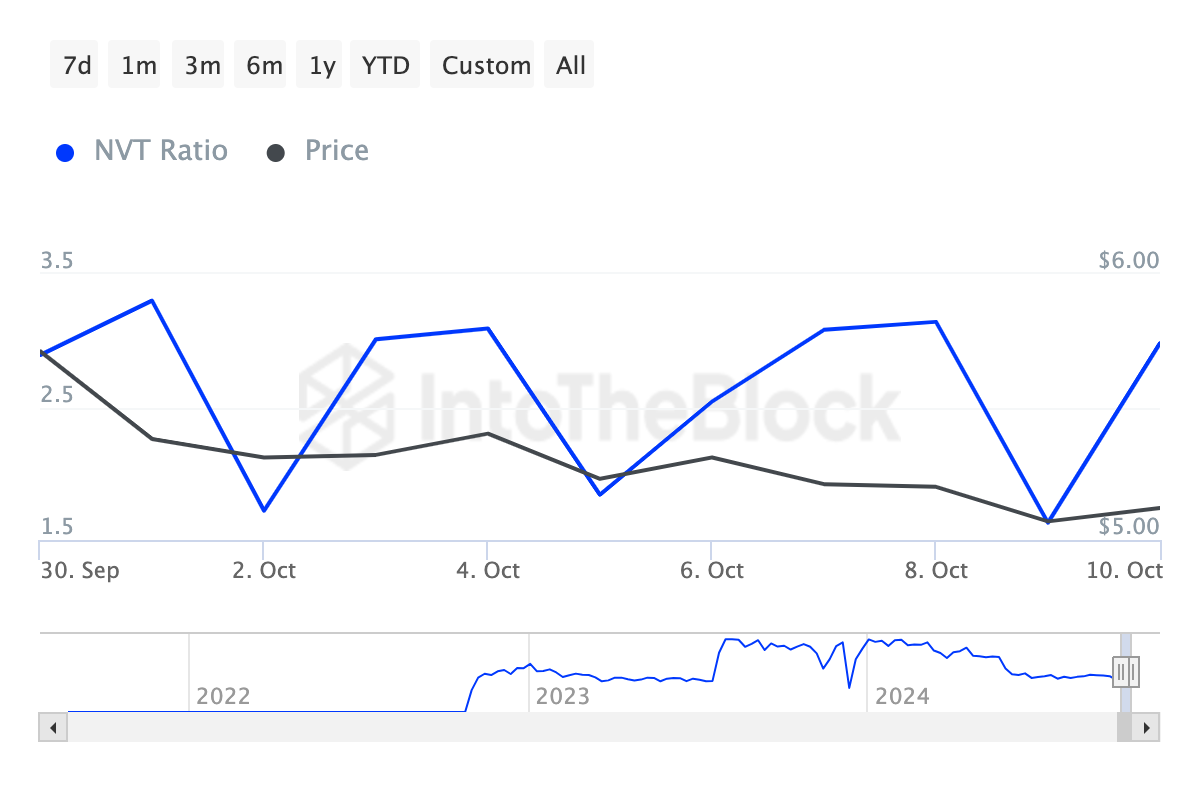
Task: Set the range to 6m
Action: point(264,65)
